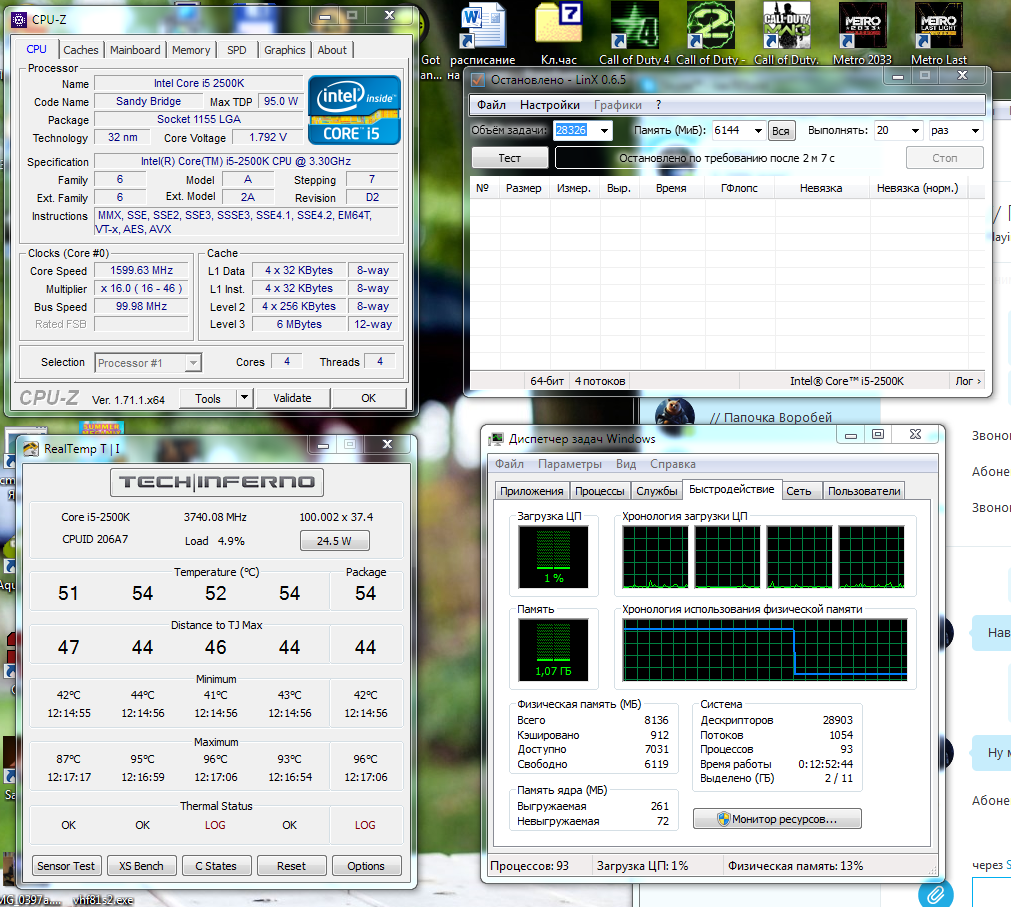Click the OK button in CPU-Z
The width and height of the screenshot is (1011, 907).
click(x=368, y=398)
